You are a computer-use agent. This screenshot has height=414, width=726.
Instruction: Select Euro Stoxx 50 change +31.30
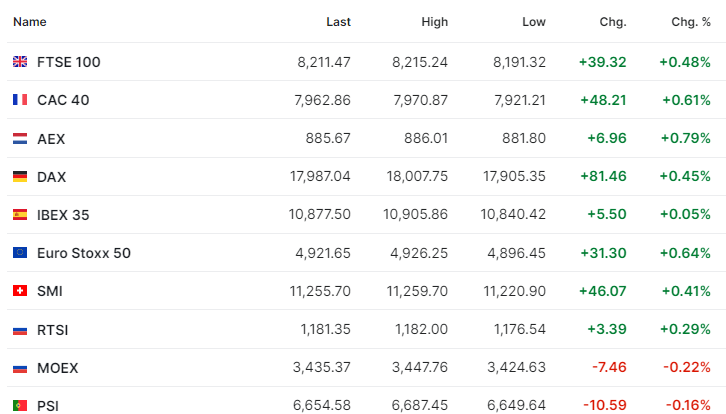pos(603,253)
